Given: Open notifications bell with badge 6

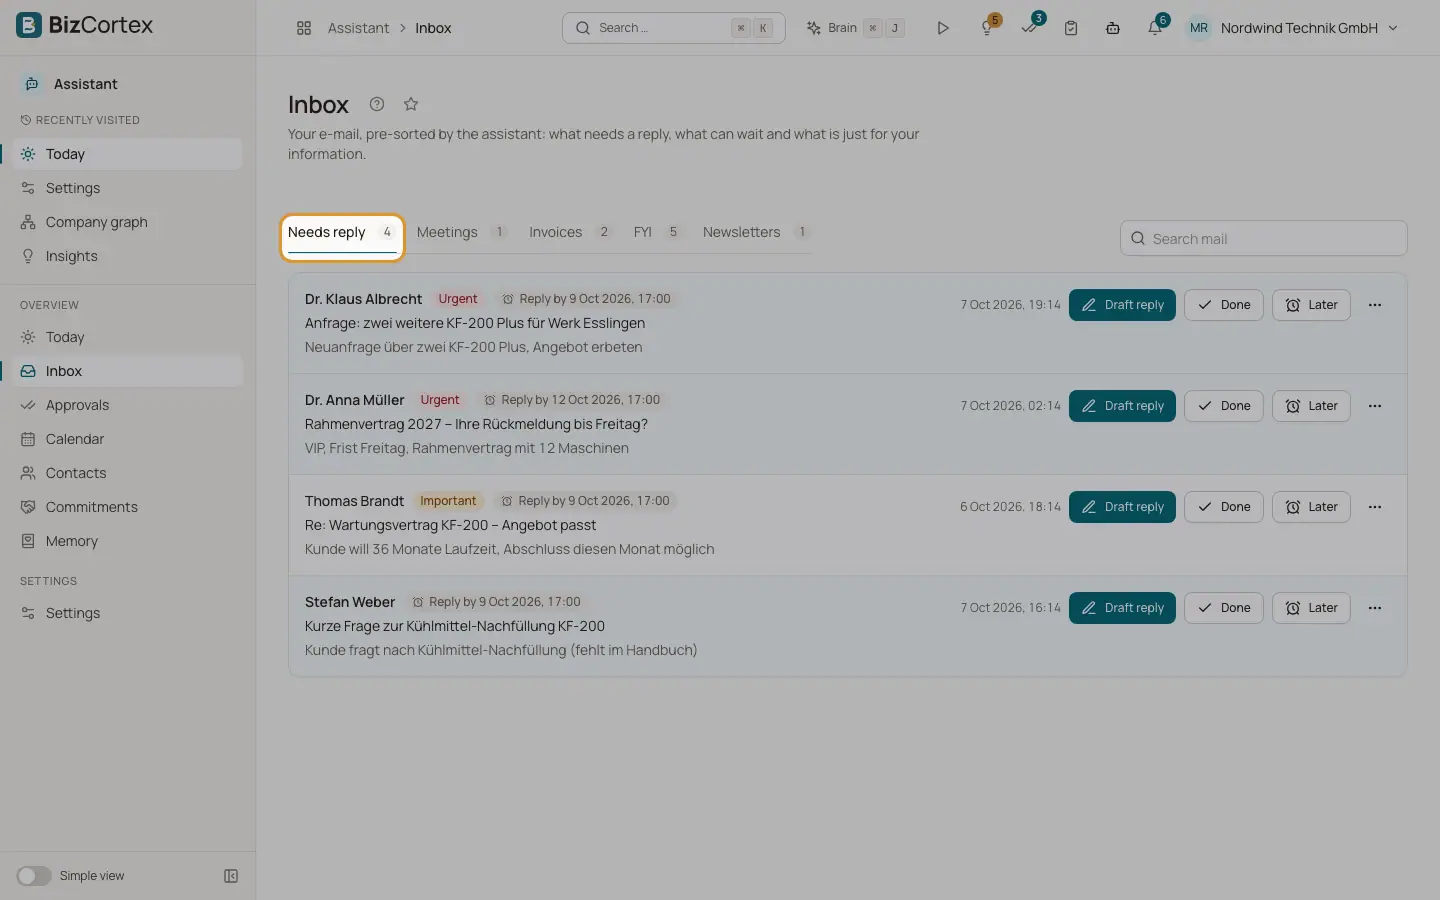Looking at the screenshot, I should [x=1155, y=28].
